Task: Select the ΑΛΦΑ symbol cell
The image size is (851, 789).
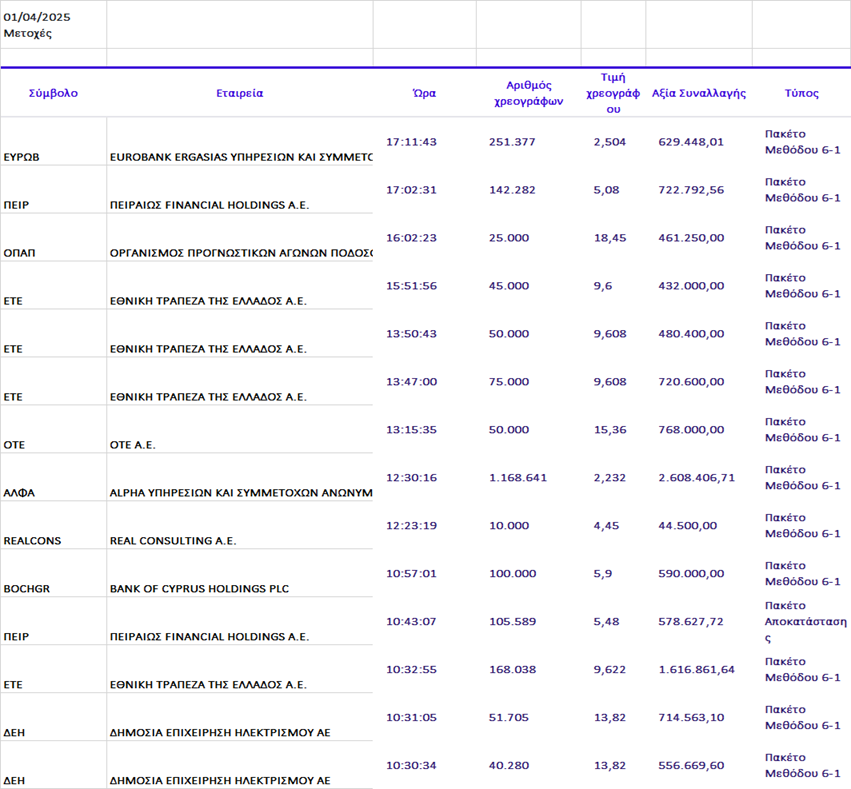Action: (19, 493)
